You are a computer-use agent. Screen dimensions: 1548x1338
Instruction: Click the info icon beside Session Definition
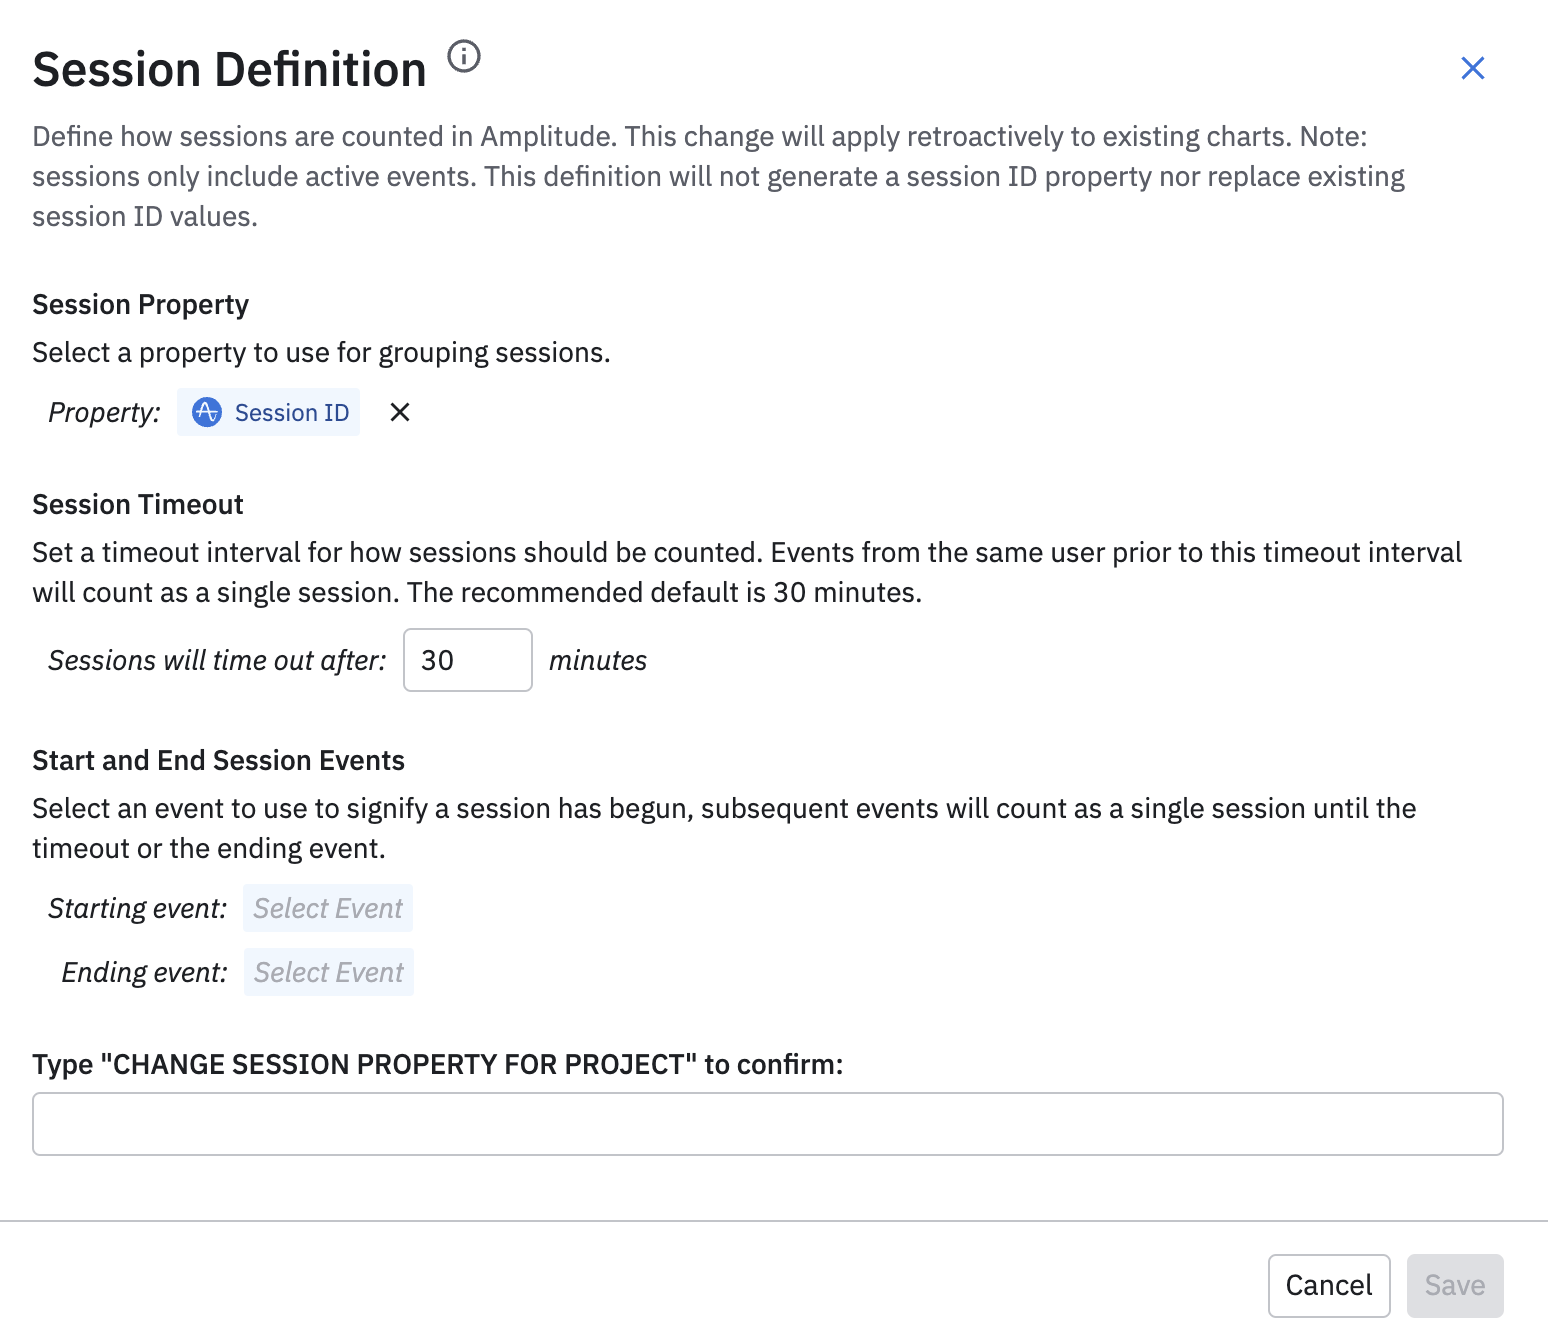(x=464, y=57)
